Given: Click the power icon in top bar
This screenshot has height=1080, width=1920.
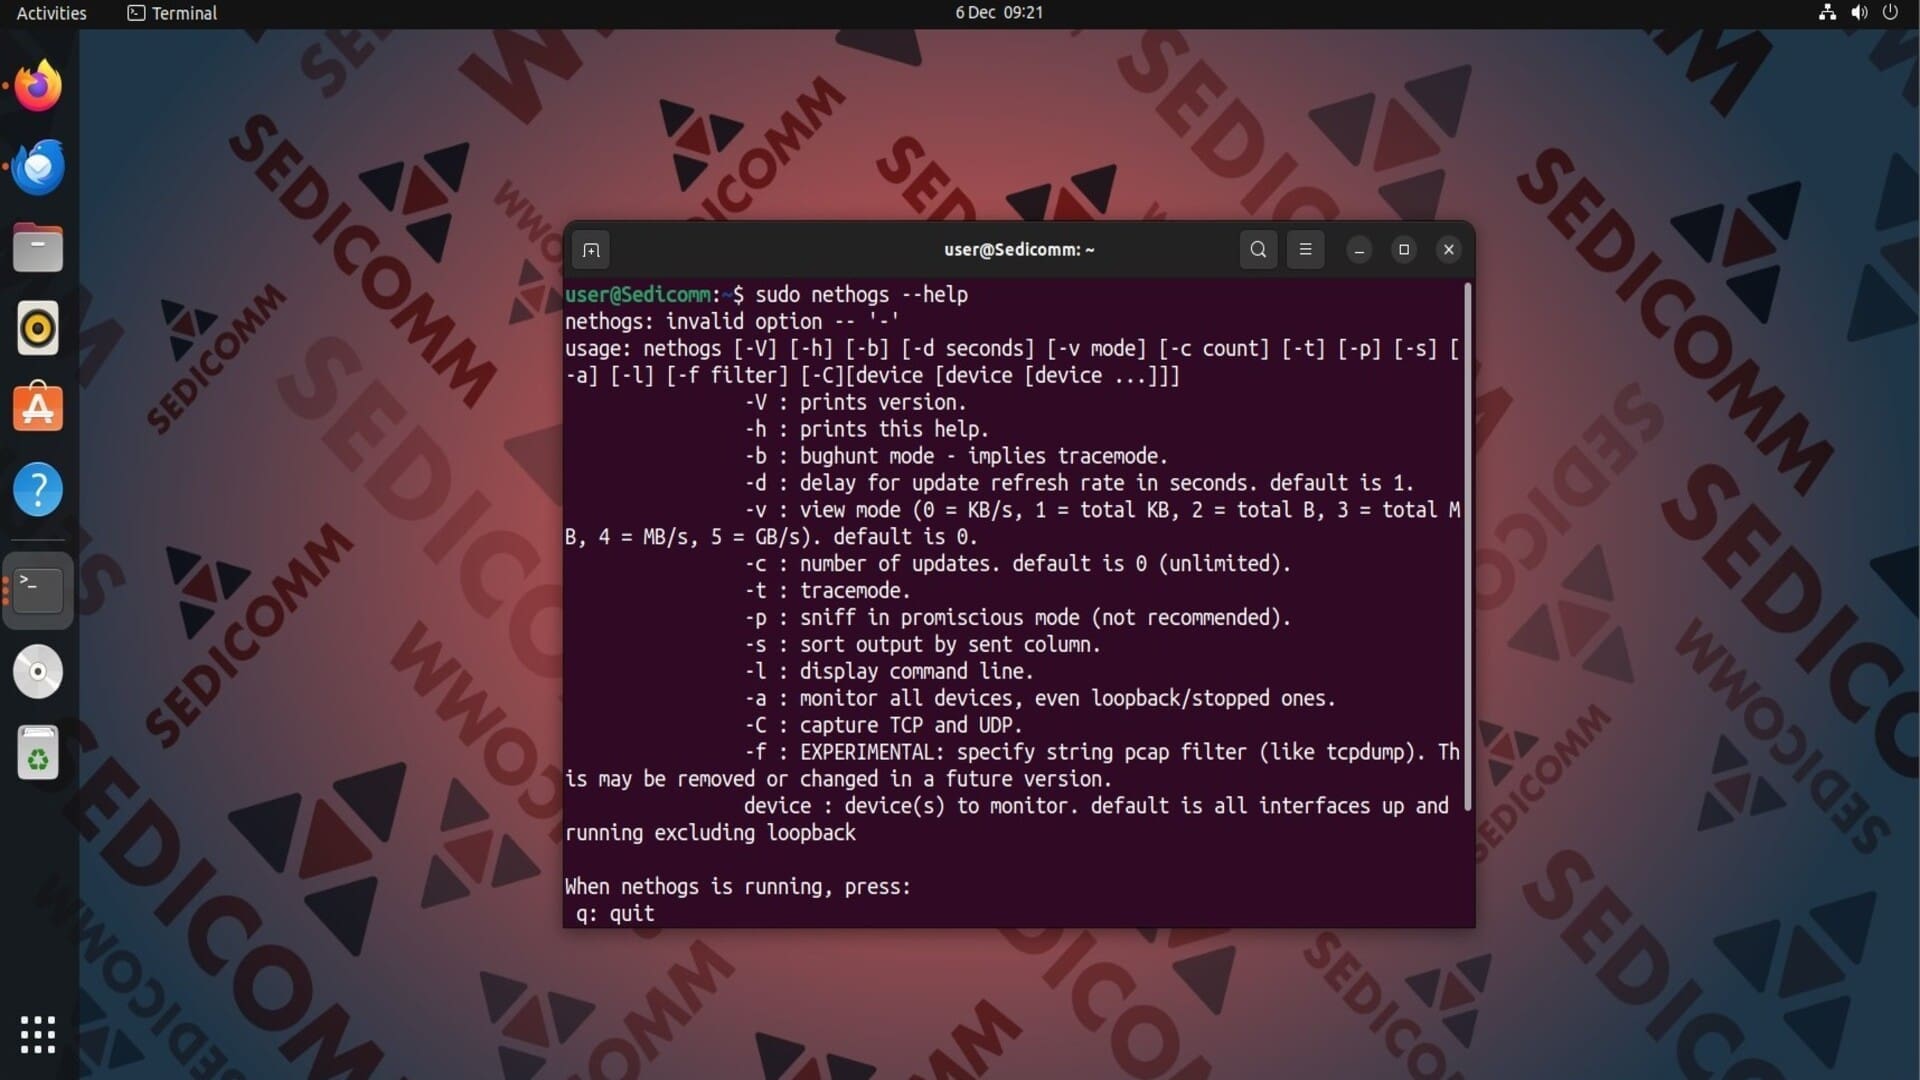Looking at the screenshot, I should (1890, 13).
